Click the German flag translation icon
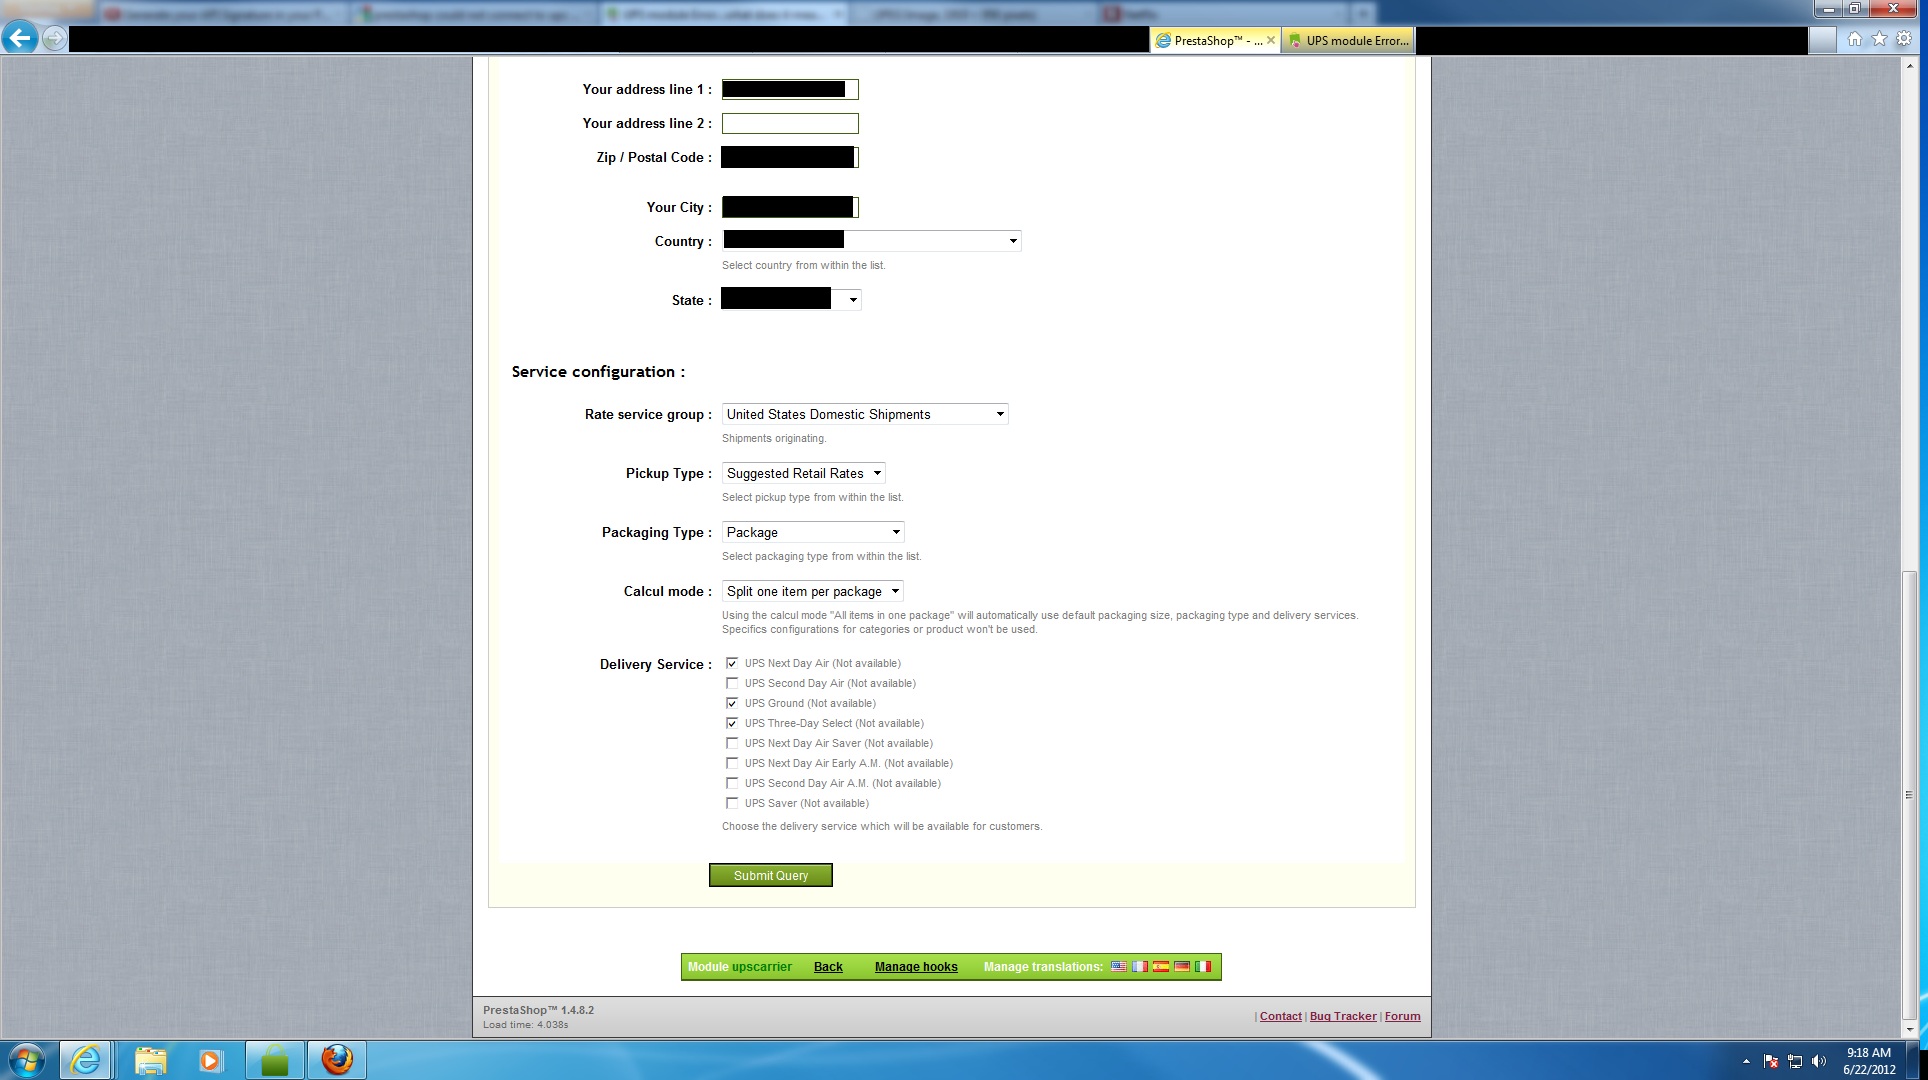The height and width of the screenshot is (1080, 1928). click(x=1182, y=967)
